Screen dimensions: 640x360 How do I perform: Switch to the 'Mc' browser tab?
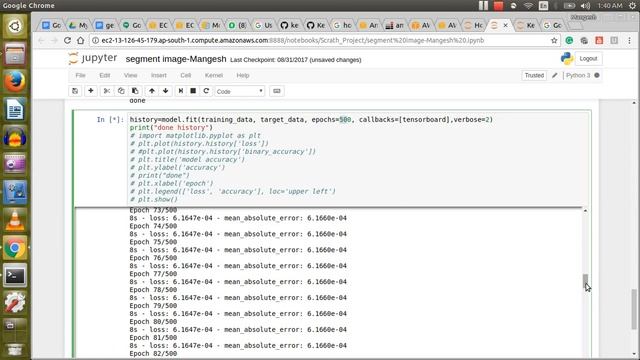(x=211, y=25)
